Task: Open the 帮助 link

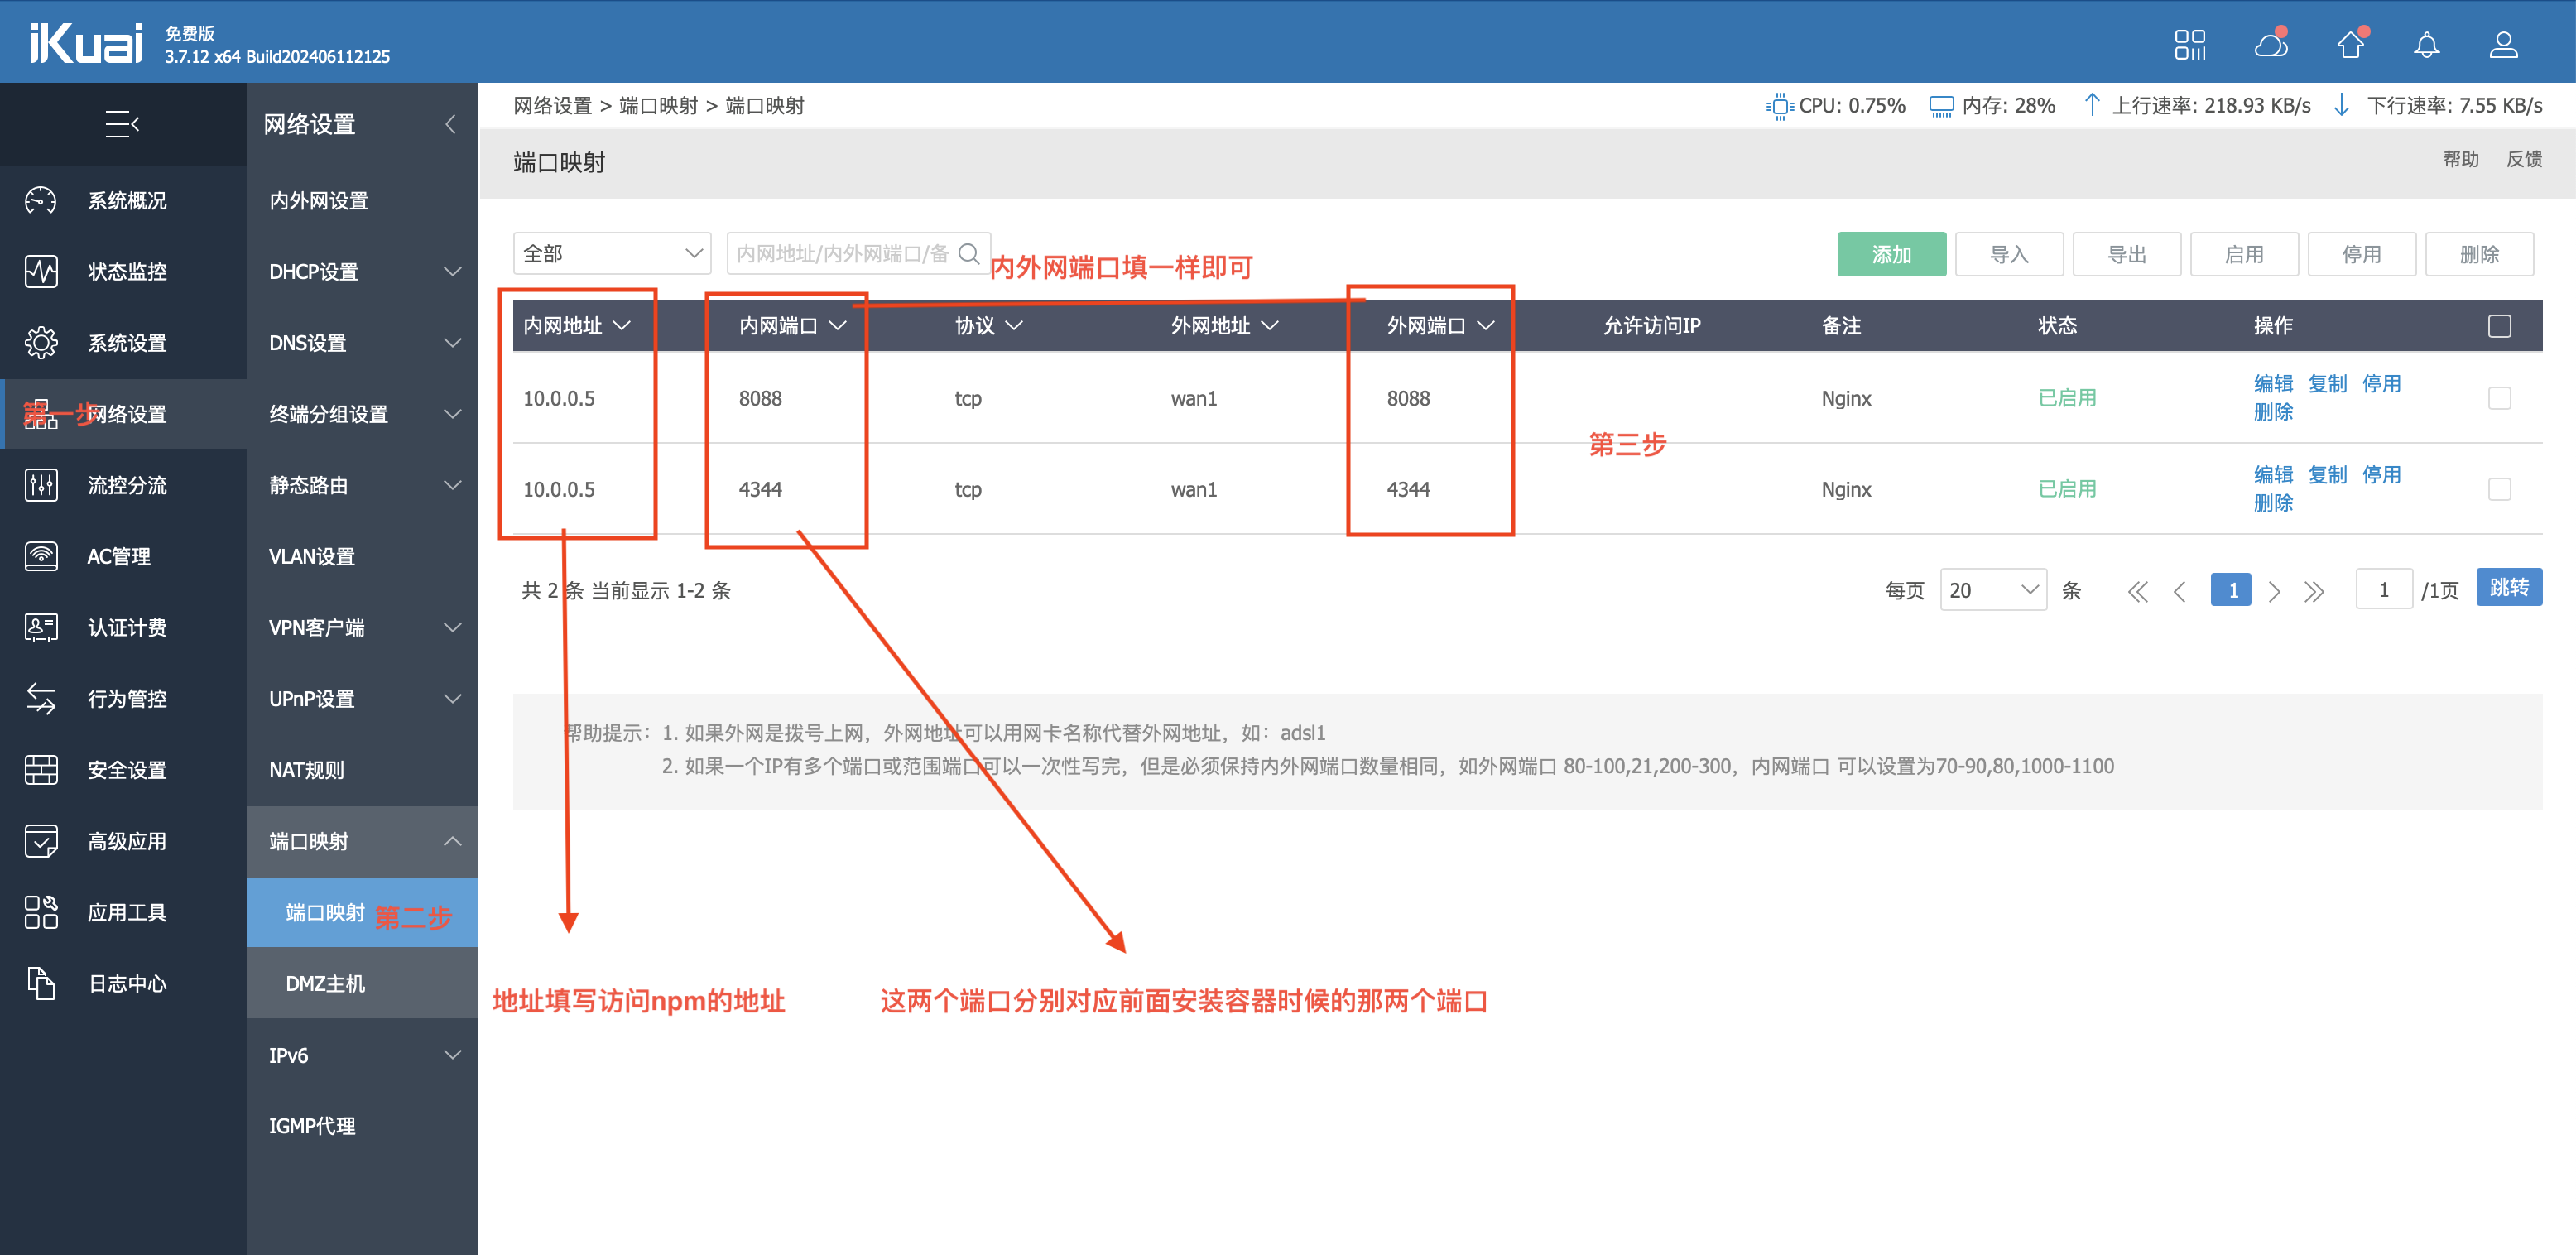Action: pos(2460,159)
